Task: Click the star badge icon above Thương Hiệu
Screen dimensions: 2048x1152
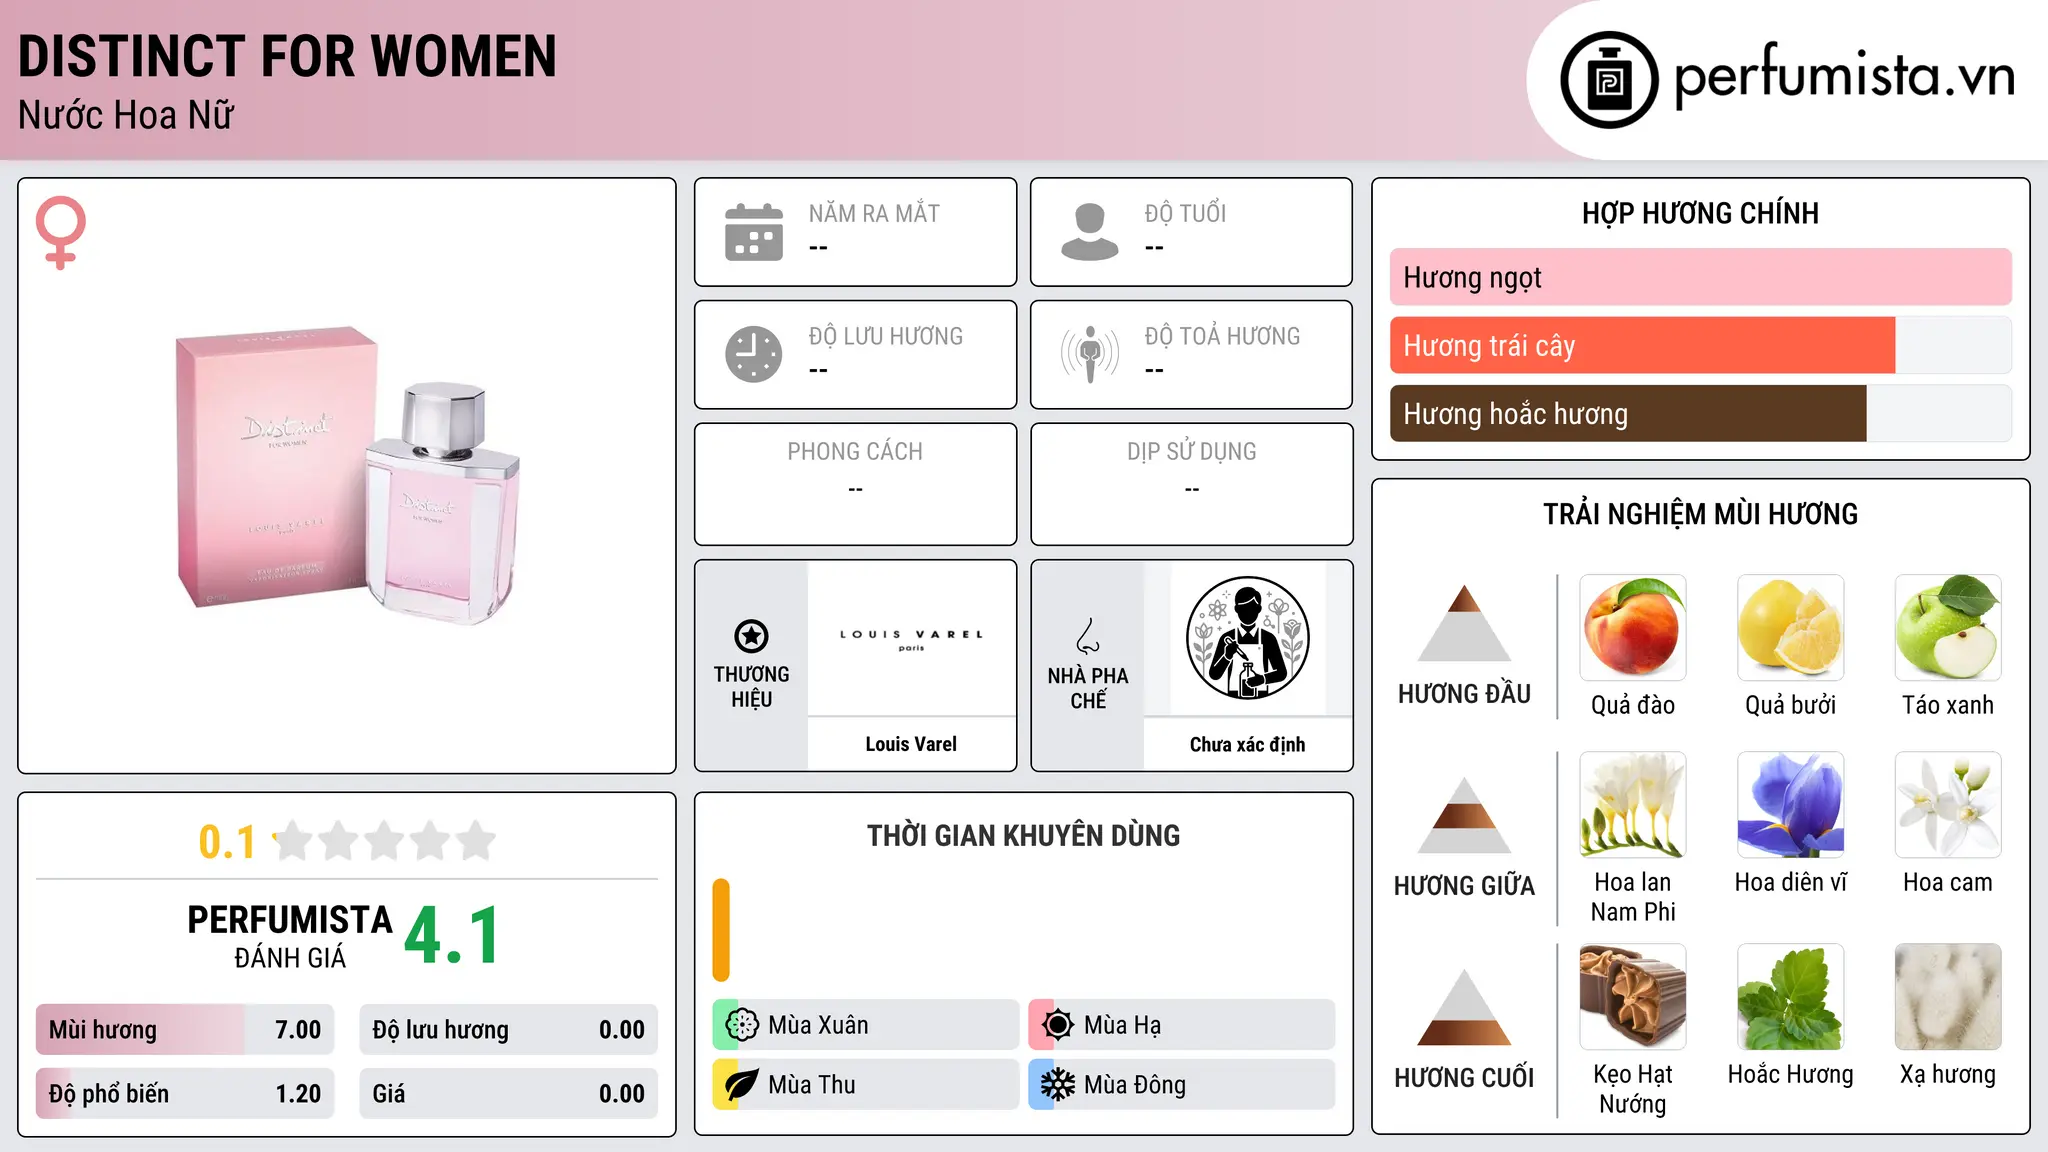Action: click(x=751, y=636)
